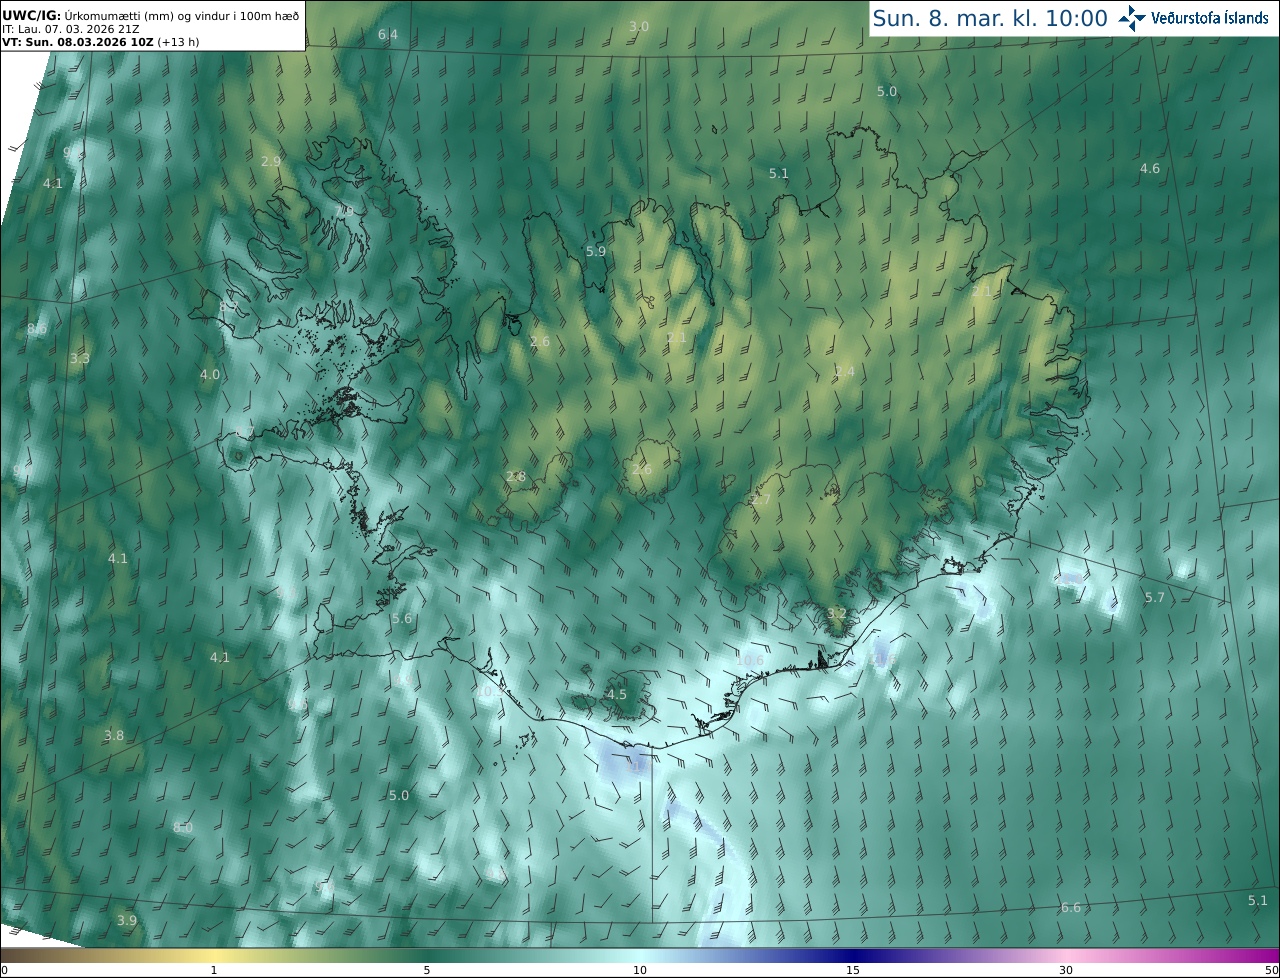
Task: Click the 5.7 value off the southeast
Action: 1154,597
